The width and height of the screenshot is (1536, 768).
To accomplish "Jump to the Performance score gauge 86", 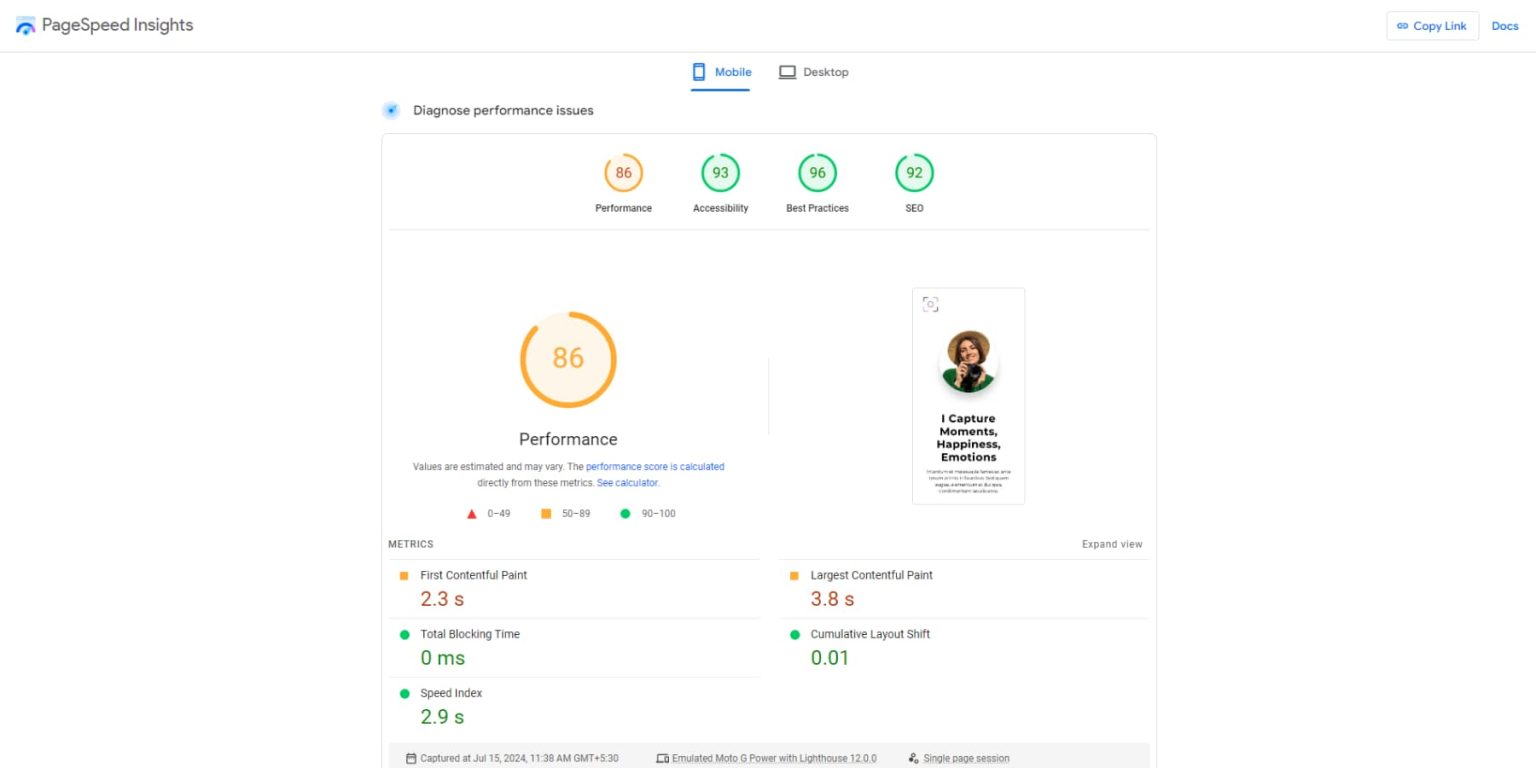I will (623, 173).
